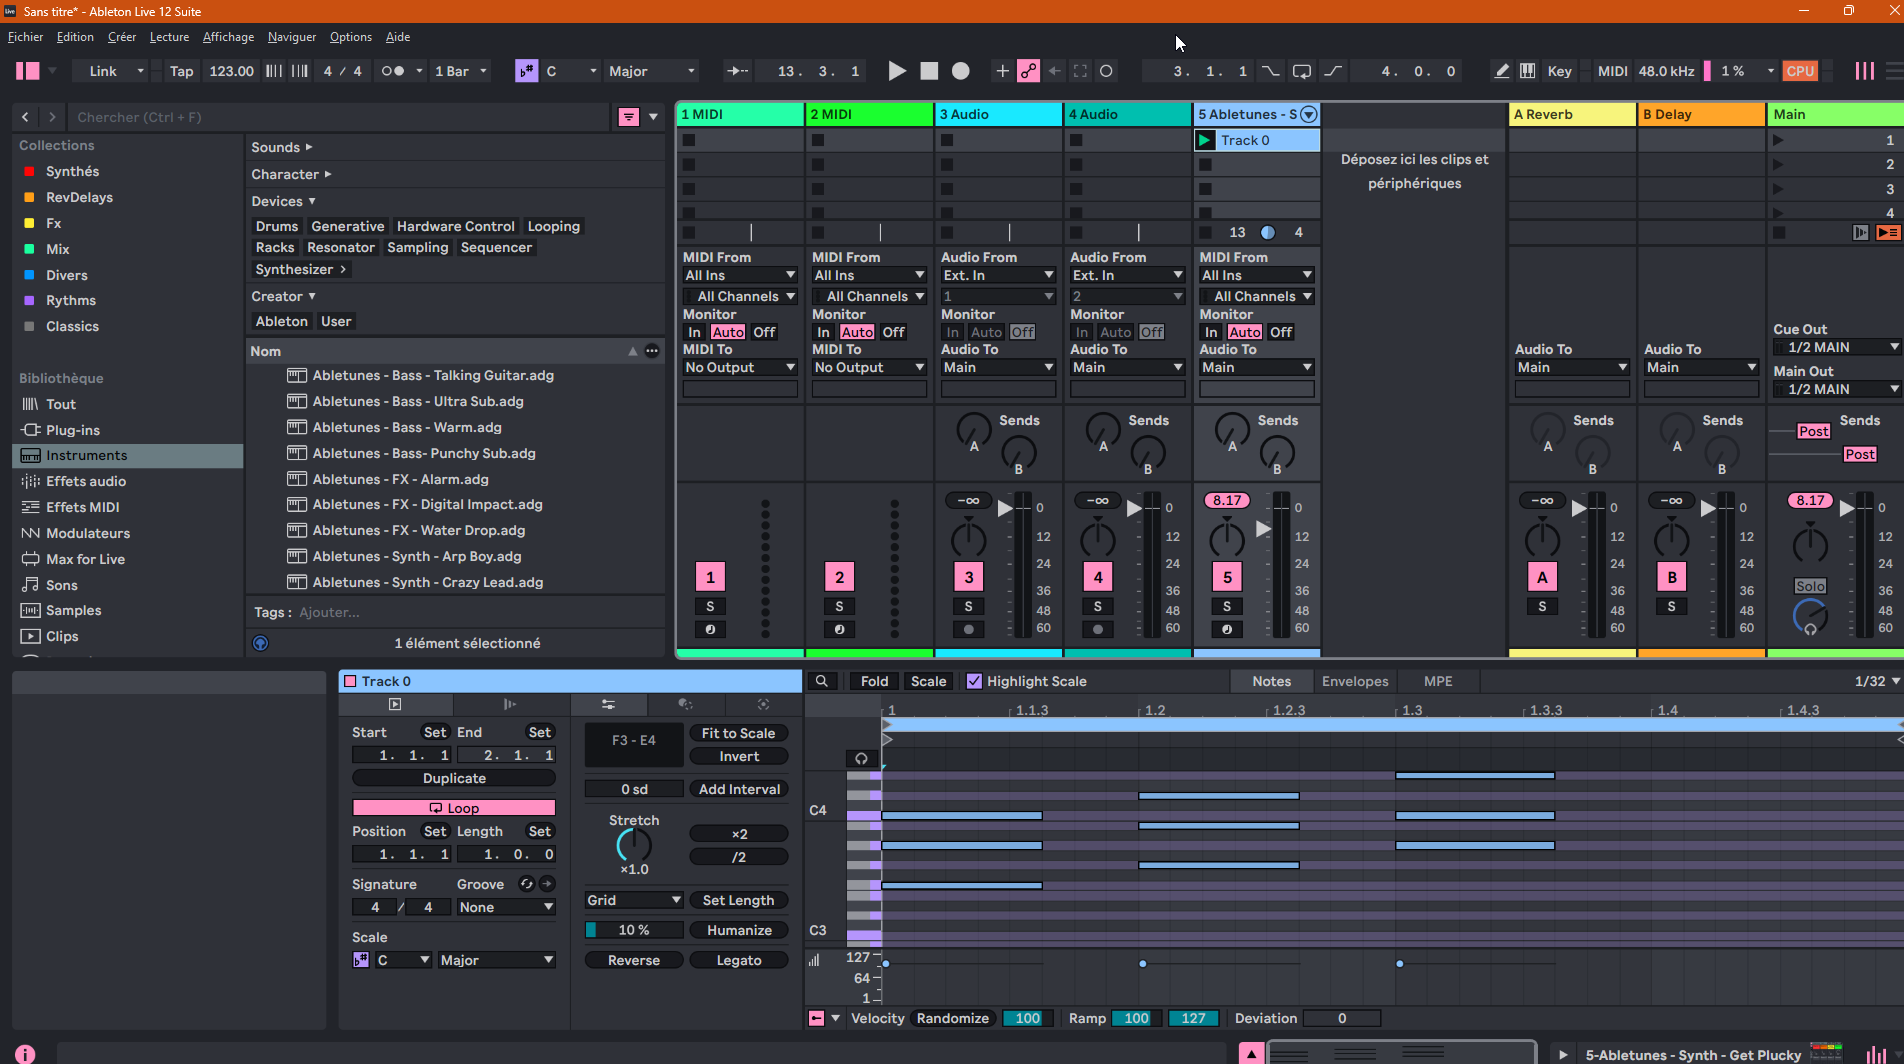This screenshot has height=1064, width=1904.
Task: Click the Fit to Scale button
Action: click(738, 733)
